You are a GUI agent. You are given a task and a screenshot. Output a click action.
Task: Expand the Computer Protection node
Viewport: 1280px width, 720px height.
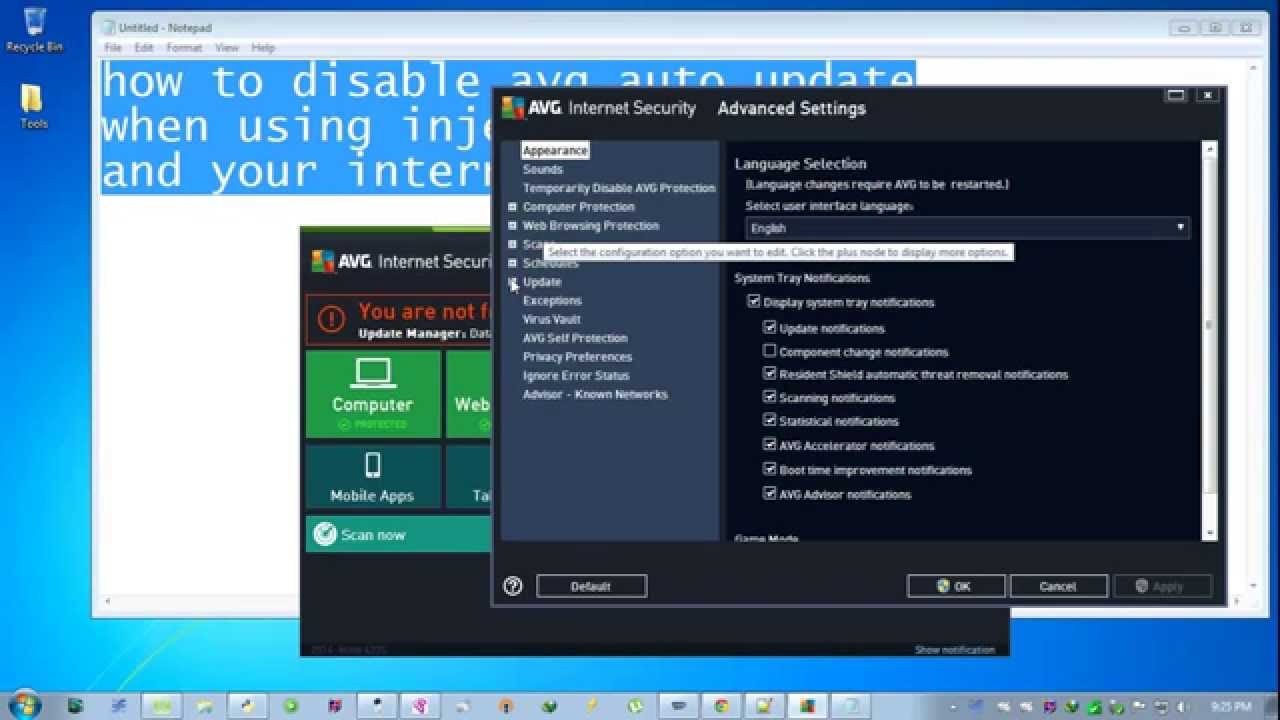(512, 207)
